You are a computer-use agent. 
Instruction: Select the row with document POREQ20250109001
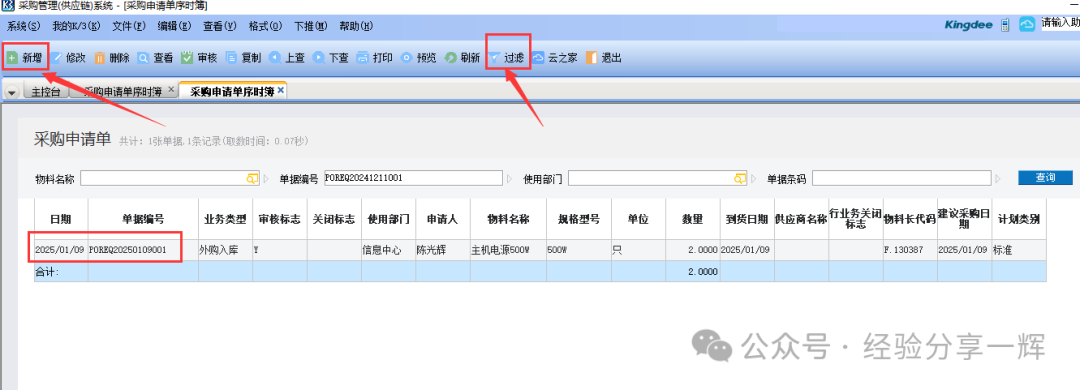coord(540,250)
